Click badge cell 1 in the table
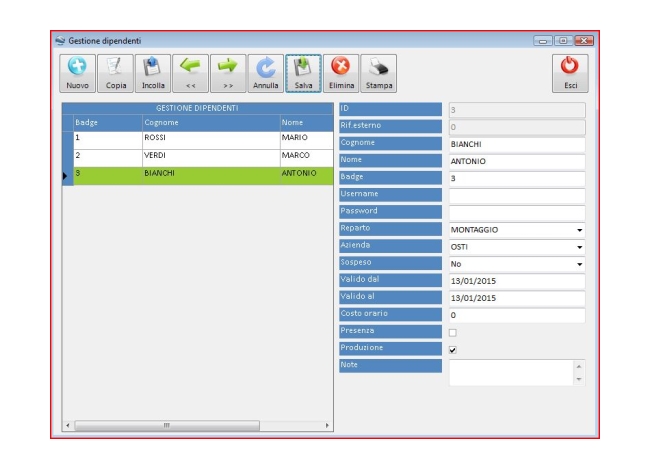Viewport: 650px width, 470px height. [x=108, y=141]
